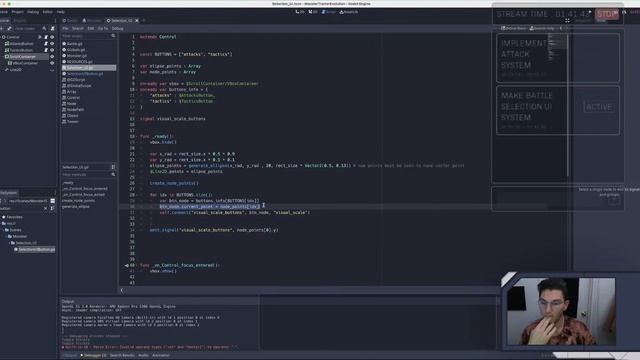Toggle visibility of Control root node
The height and width of the screenshot is (360, 640).
point(52,37)
